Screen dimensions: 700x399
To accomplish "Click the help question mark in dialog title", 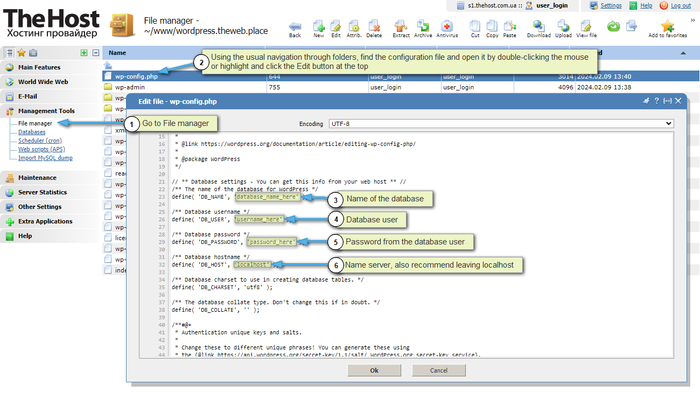I will point(657,101).
